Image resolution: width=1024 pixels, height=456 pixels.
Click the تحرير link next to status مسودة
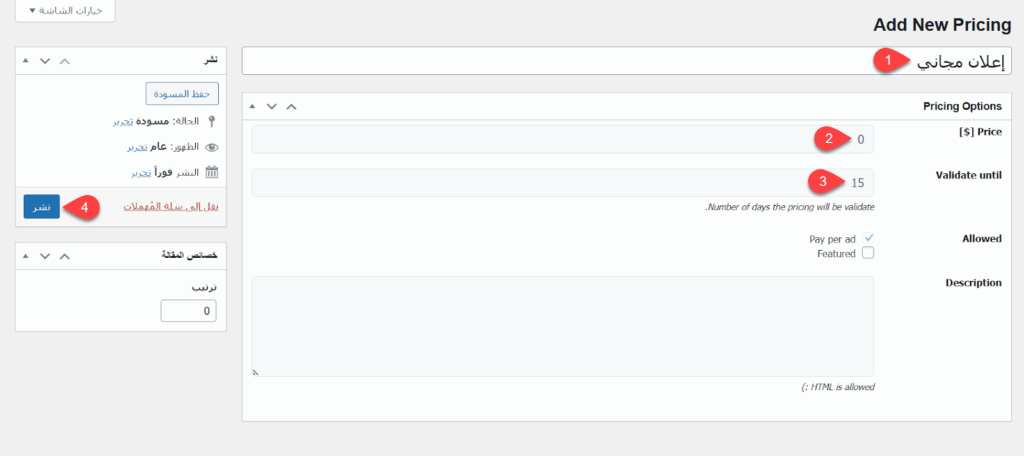click(123, 121)
